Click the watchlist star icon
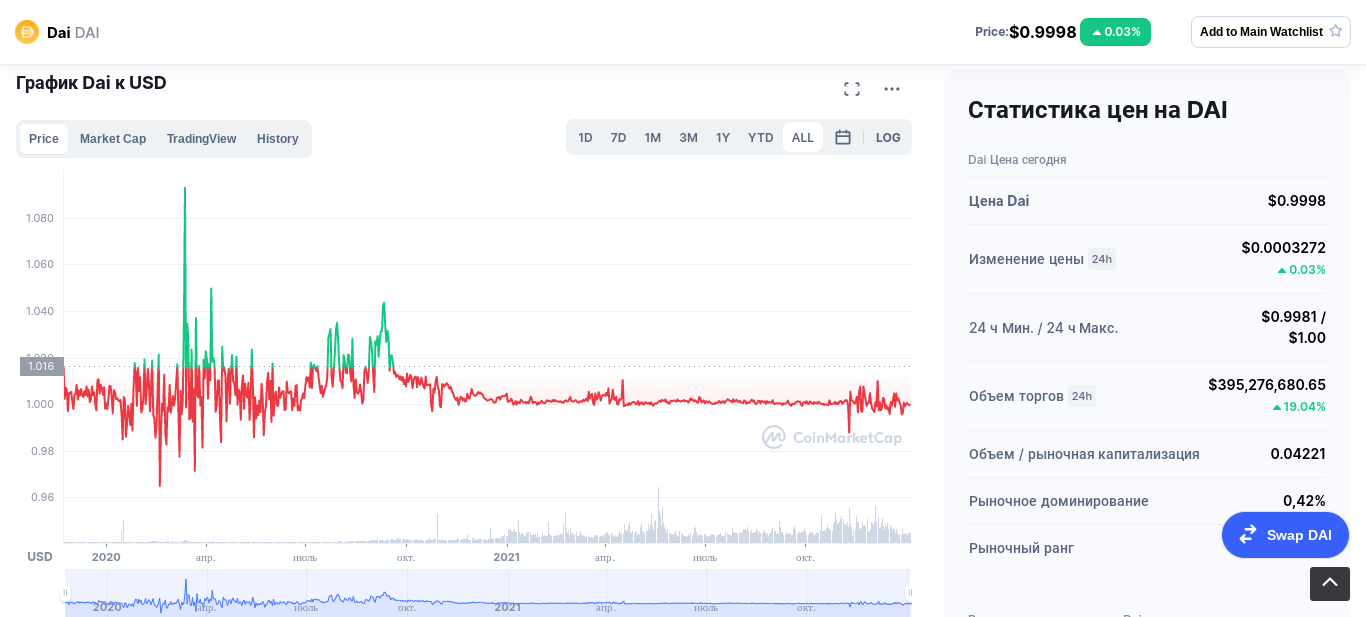1366x617 pixels. pos(1335,31)
